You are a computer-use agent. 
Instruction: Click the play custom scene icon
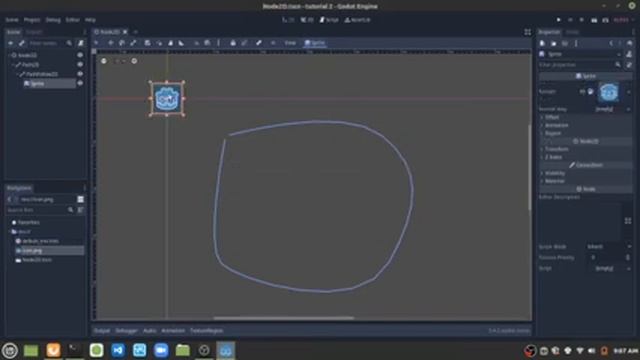606,20
